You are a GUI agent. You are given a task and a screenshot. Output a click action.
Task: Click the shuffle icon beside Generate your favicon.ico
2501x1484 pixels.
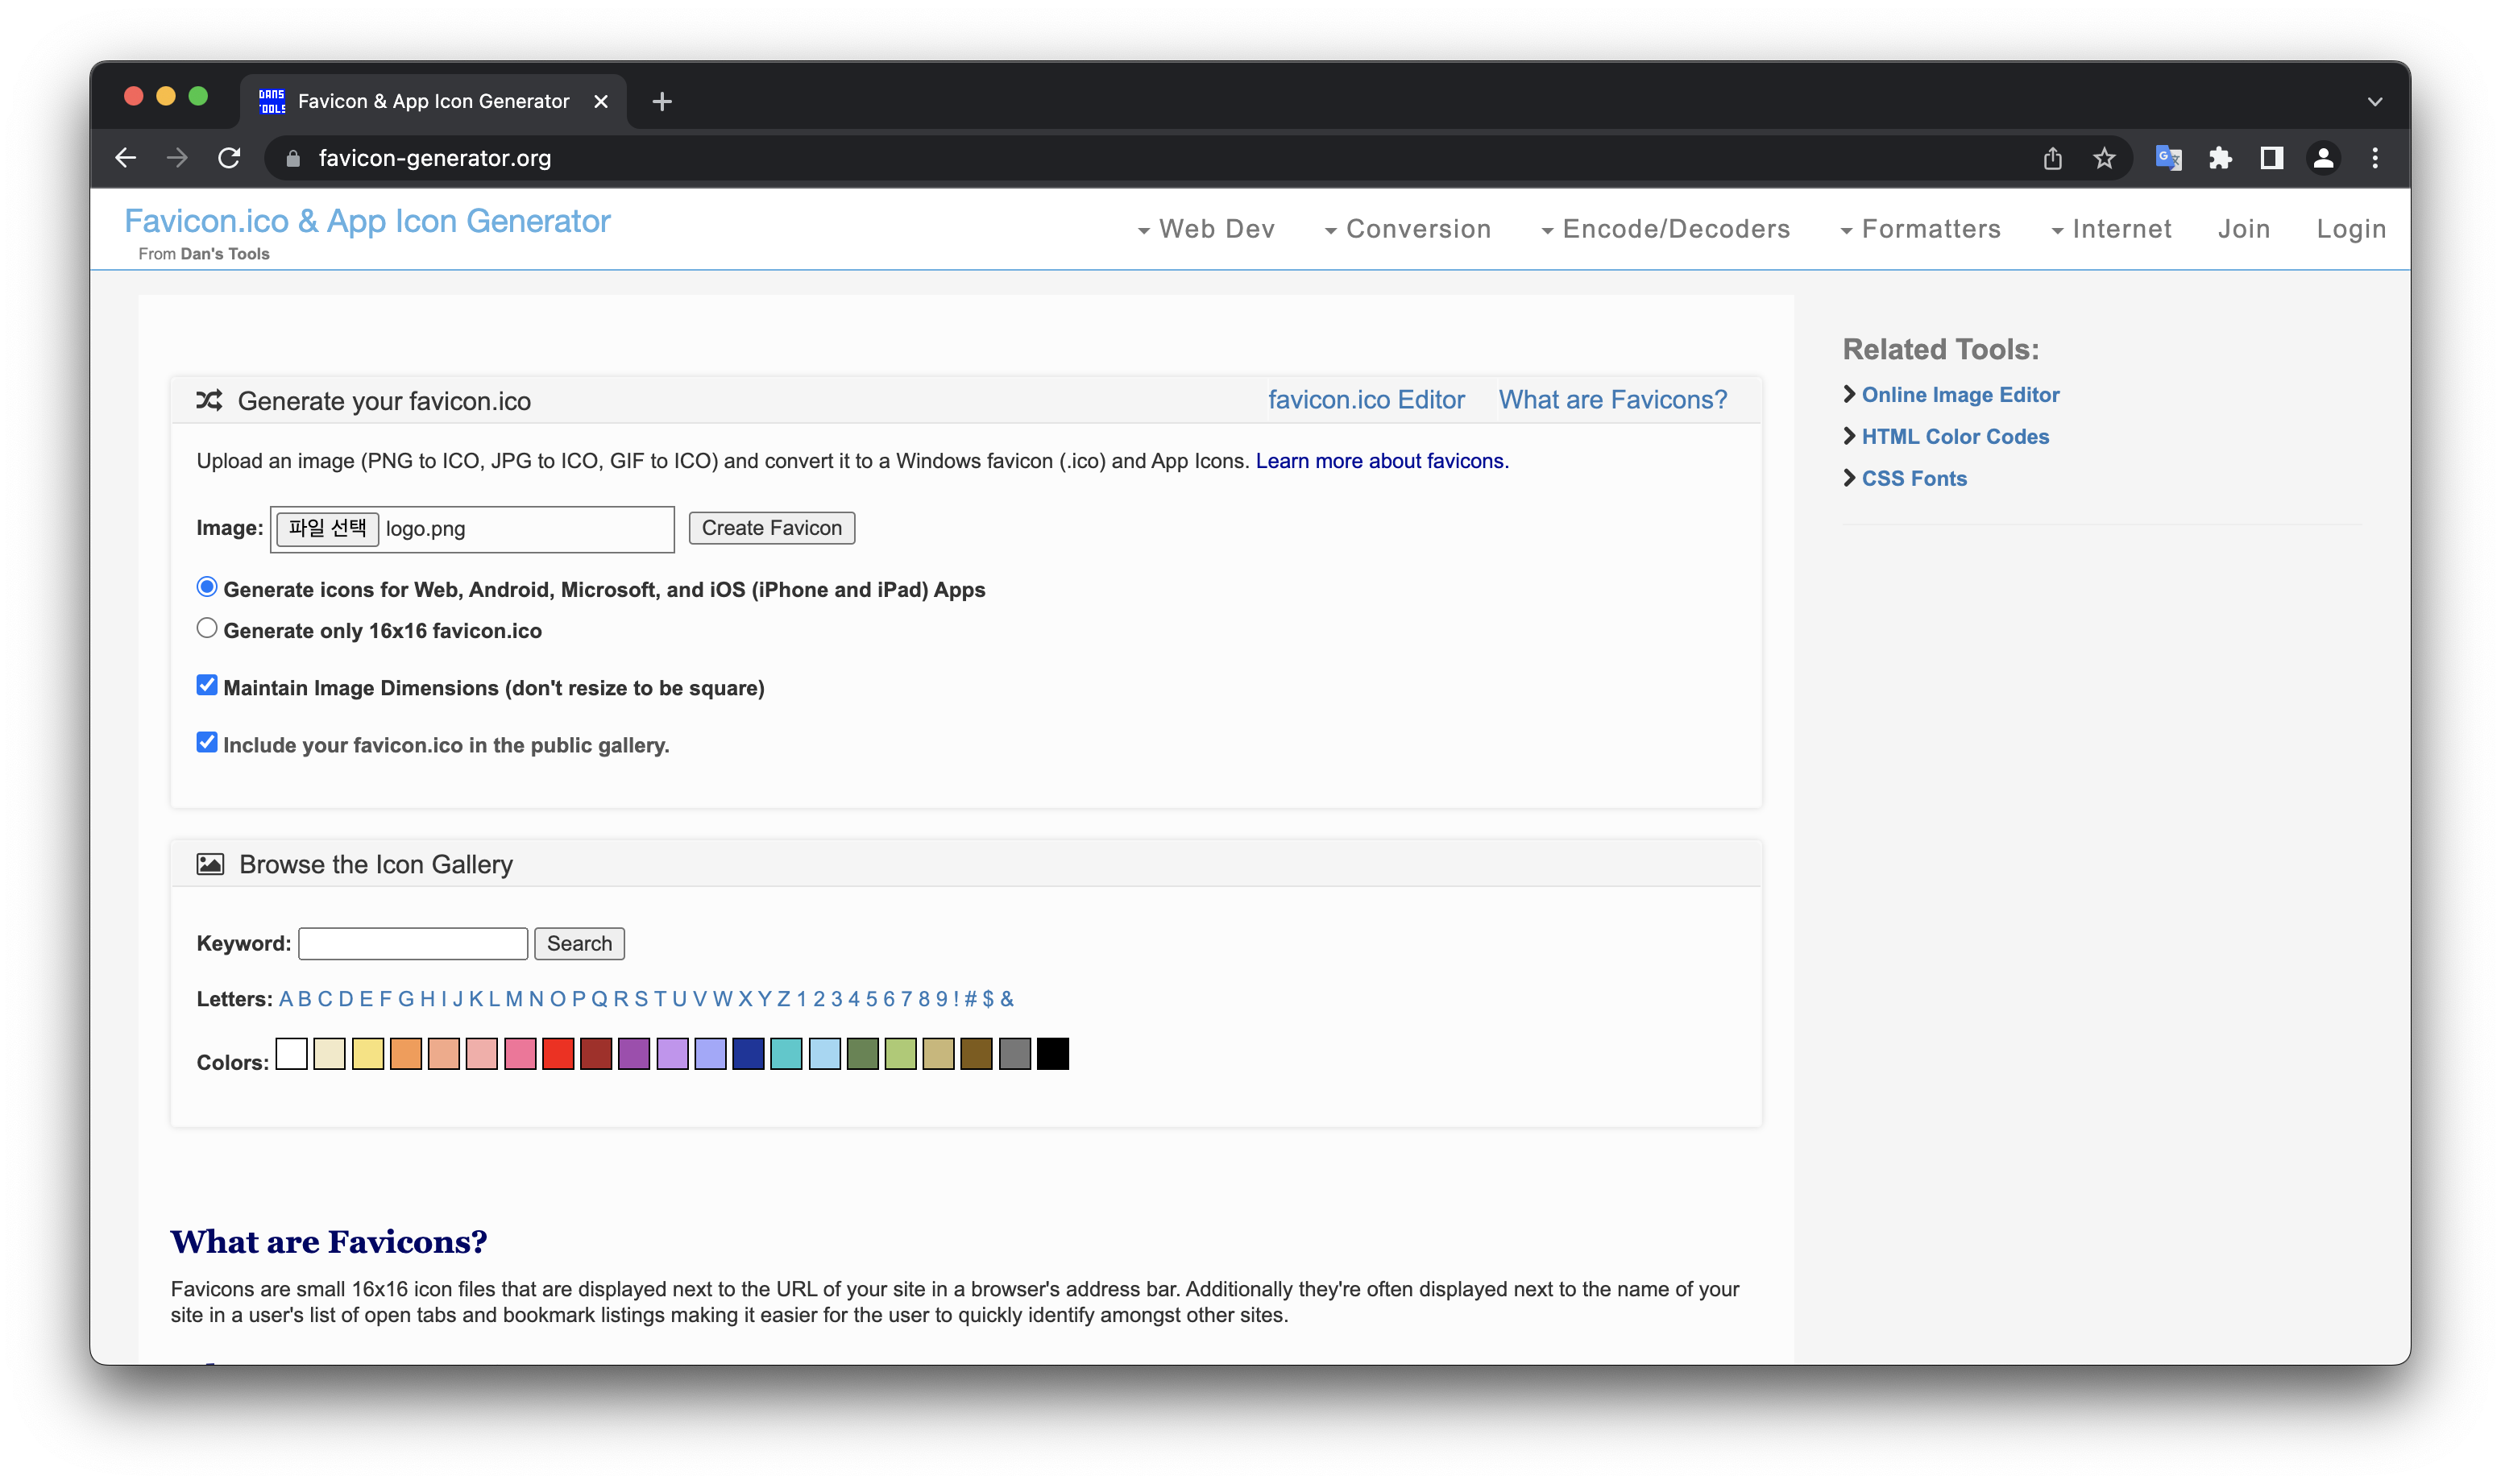point(208,400)
